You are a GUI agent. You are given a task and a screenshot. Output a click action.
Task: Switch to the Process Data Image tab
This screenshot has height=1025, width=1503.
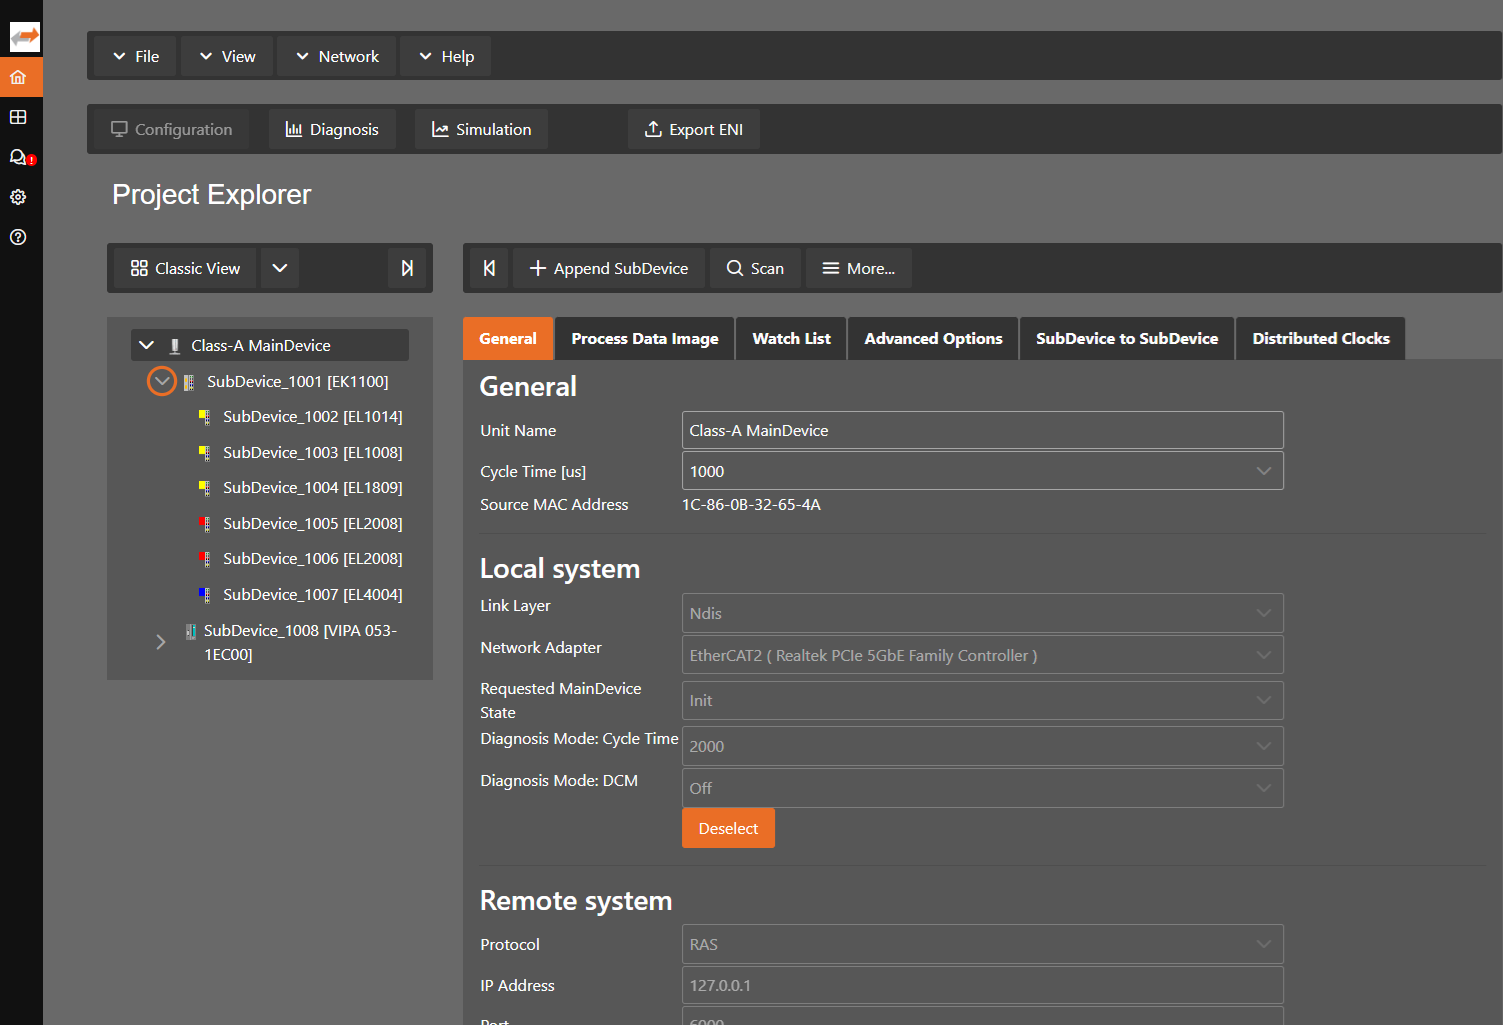point(645,338)
